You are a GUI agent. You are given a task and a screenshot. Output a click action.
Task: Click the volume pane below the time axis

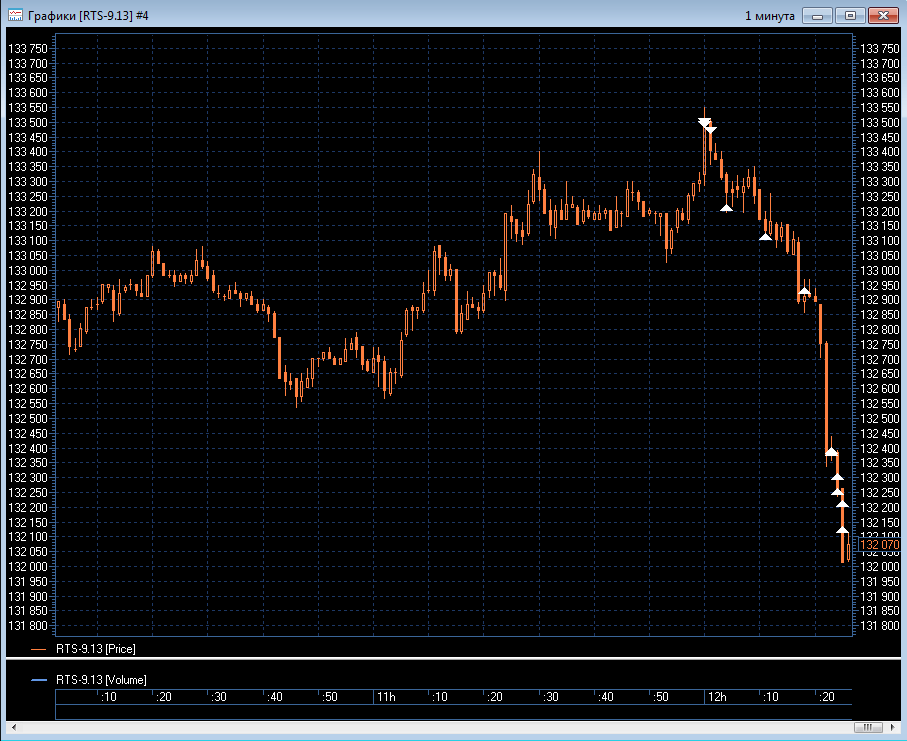(x=454, y=712)
